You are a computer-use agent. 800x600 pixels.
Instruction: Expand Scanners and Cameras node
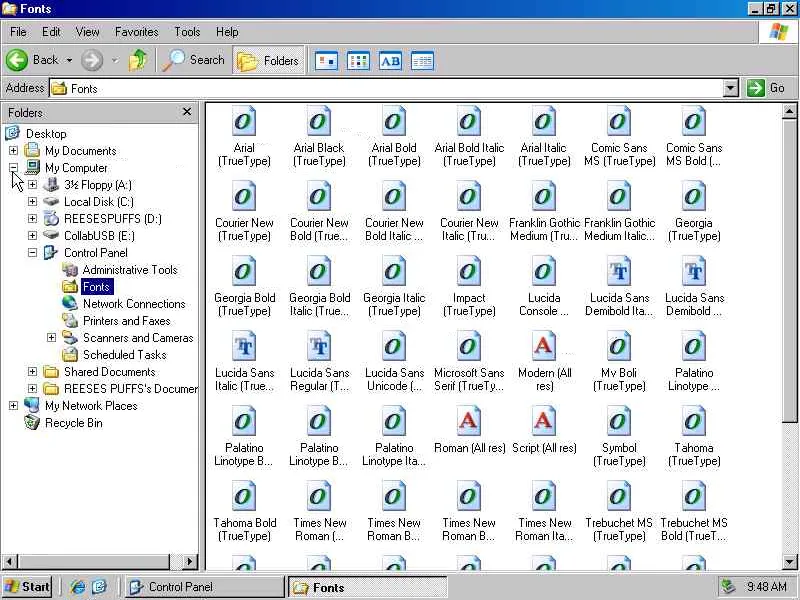point(51,337)
